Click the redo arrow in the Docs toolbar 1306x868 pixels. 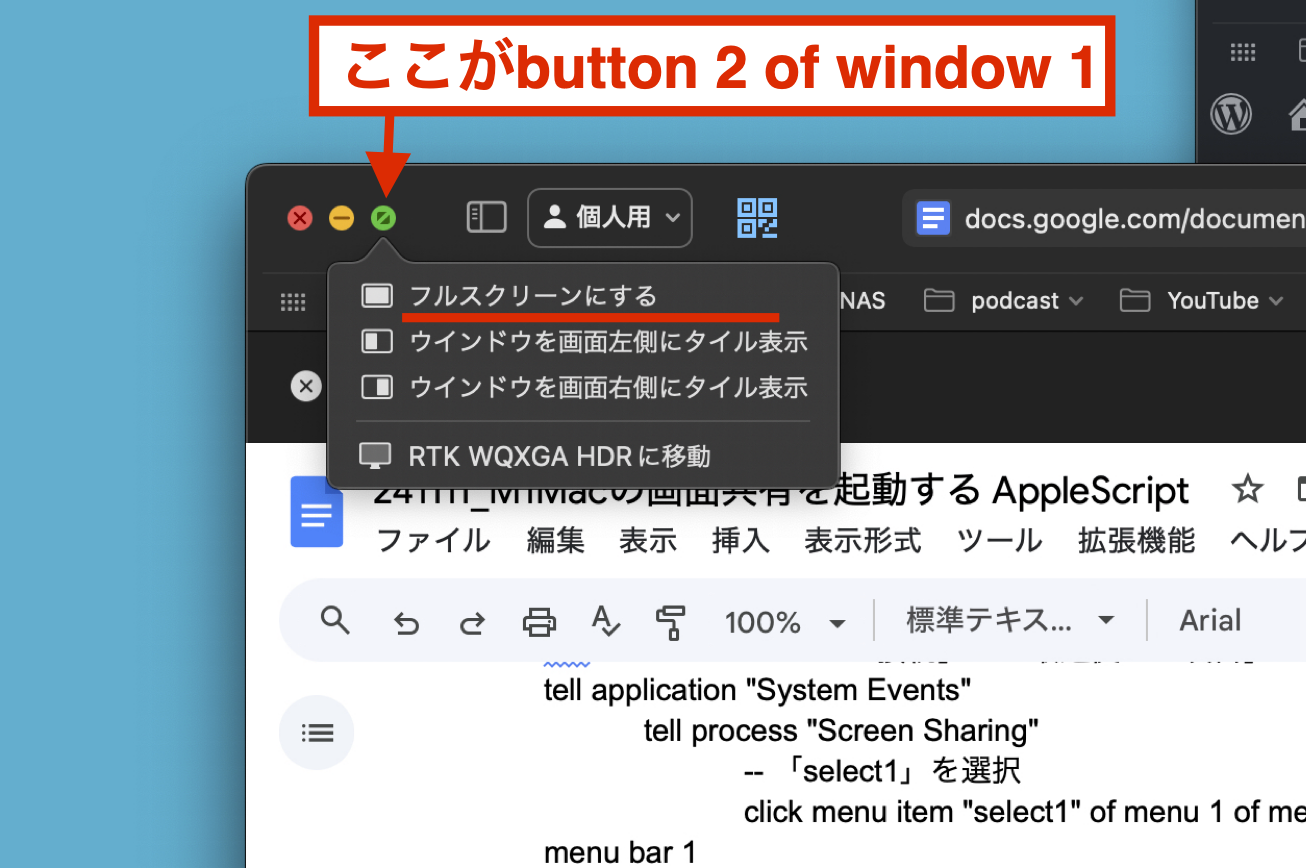click(472, 622)
